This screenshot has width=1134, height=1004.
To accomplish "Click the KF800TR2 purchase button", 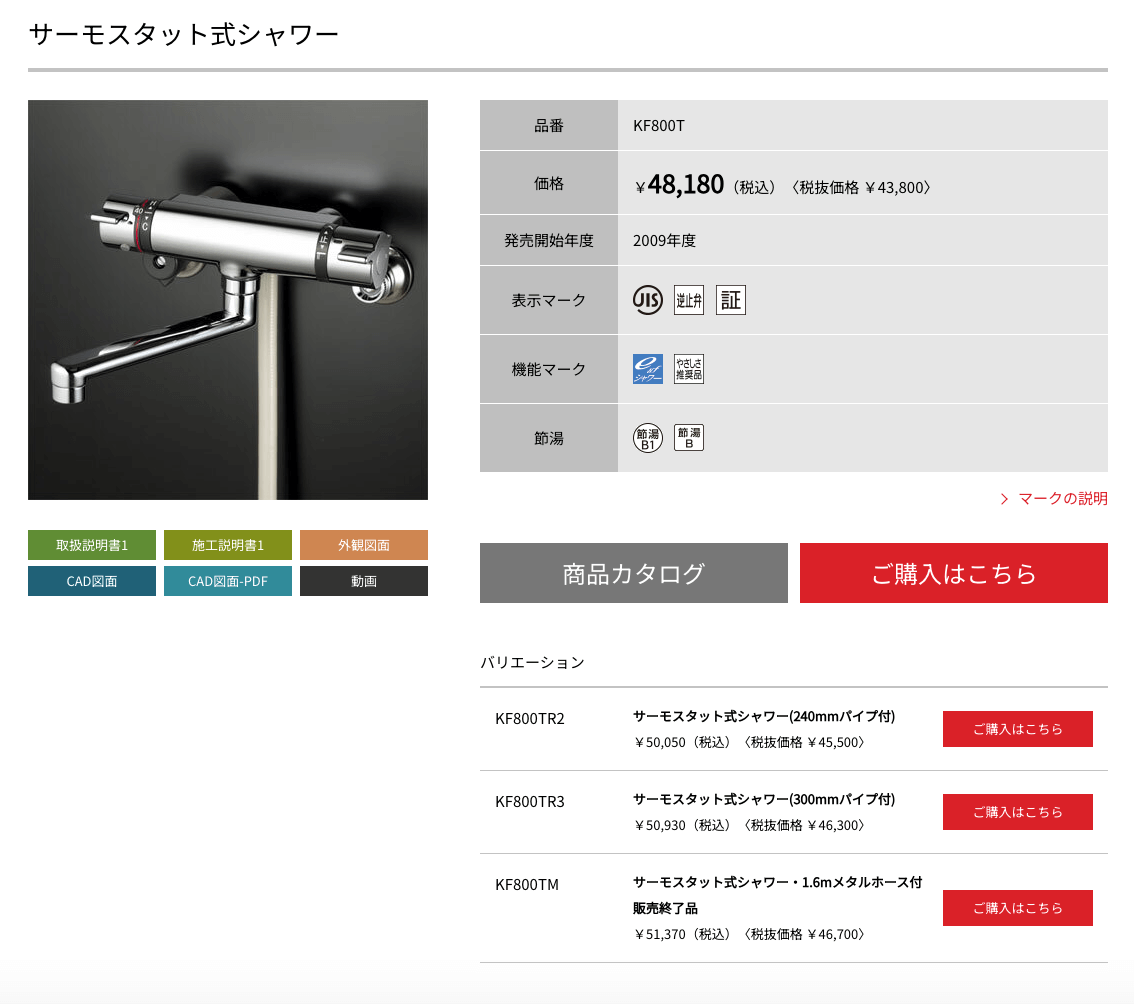I will (x=1018, y=729).
